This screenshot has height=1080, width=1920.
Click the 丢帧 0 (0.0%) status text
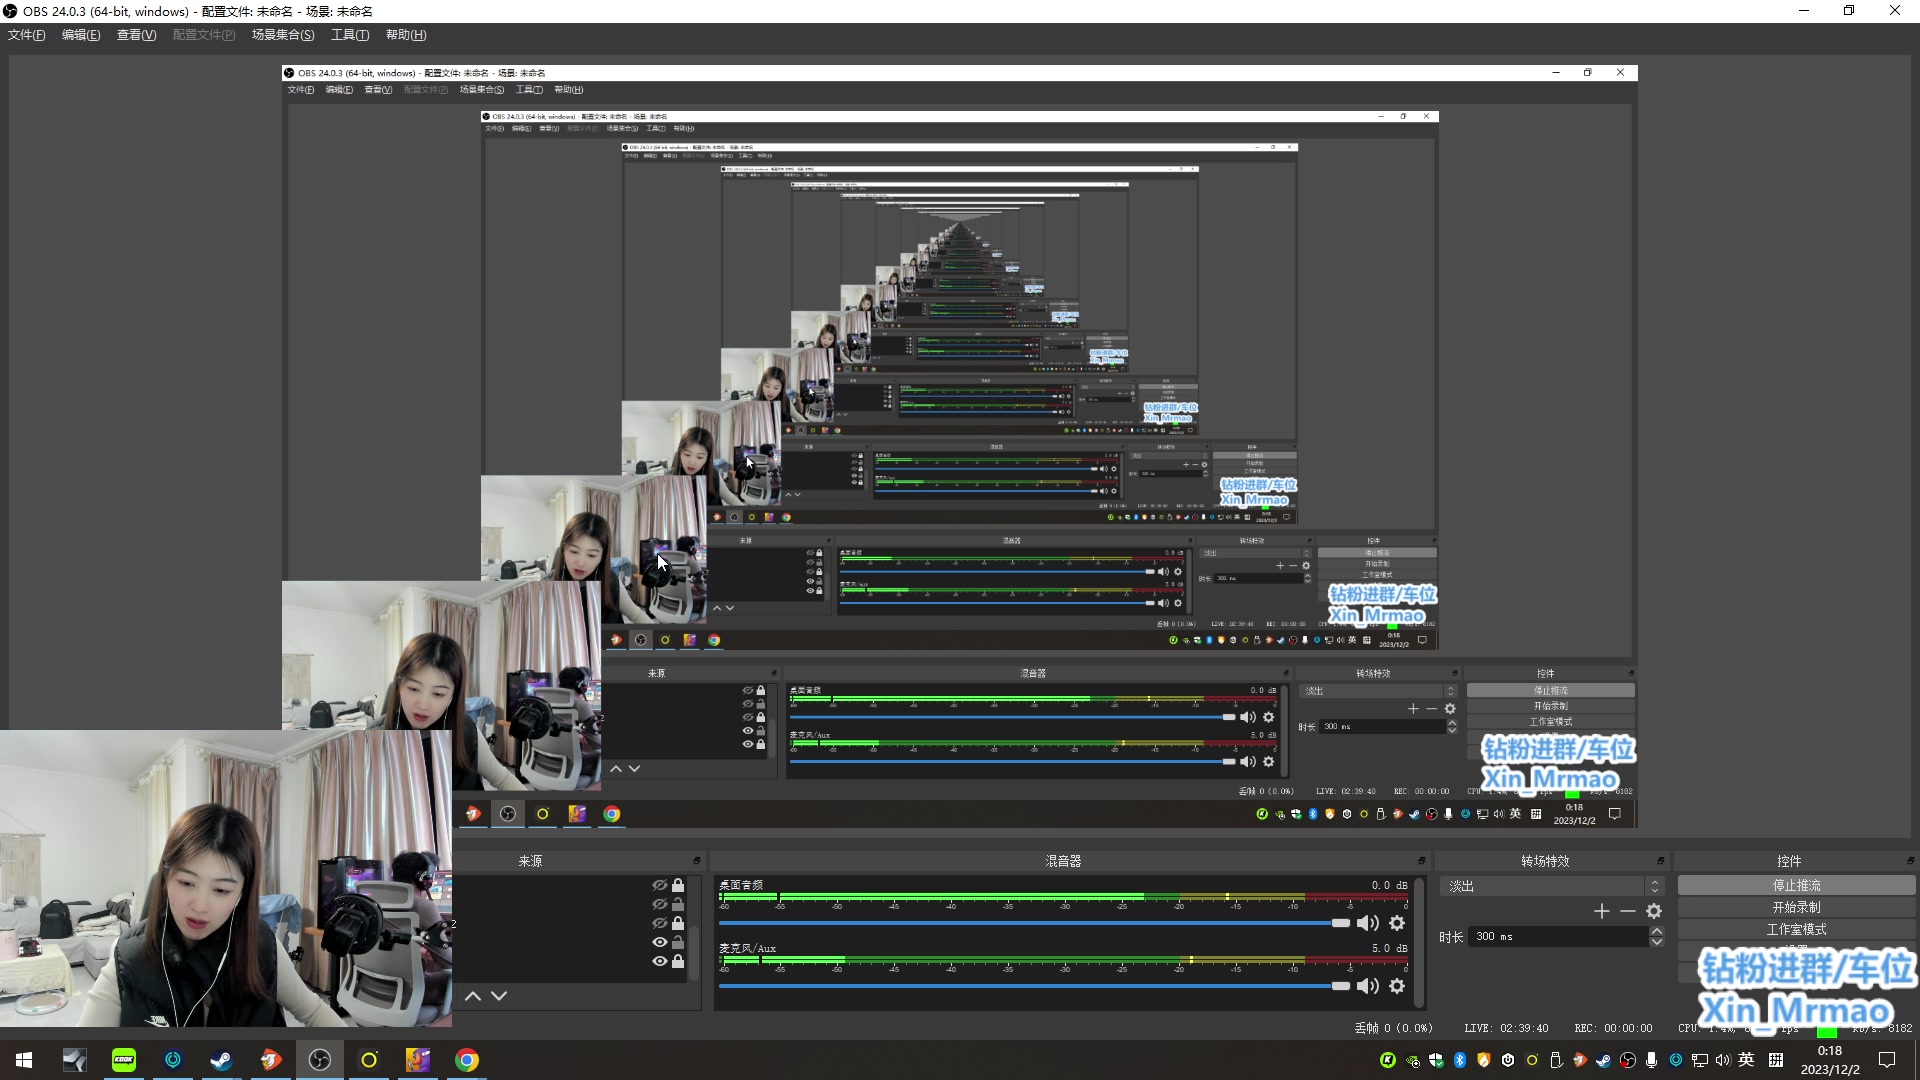(1394, 1028)
